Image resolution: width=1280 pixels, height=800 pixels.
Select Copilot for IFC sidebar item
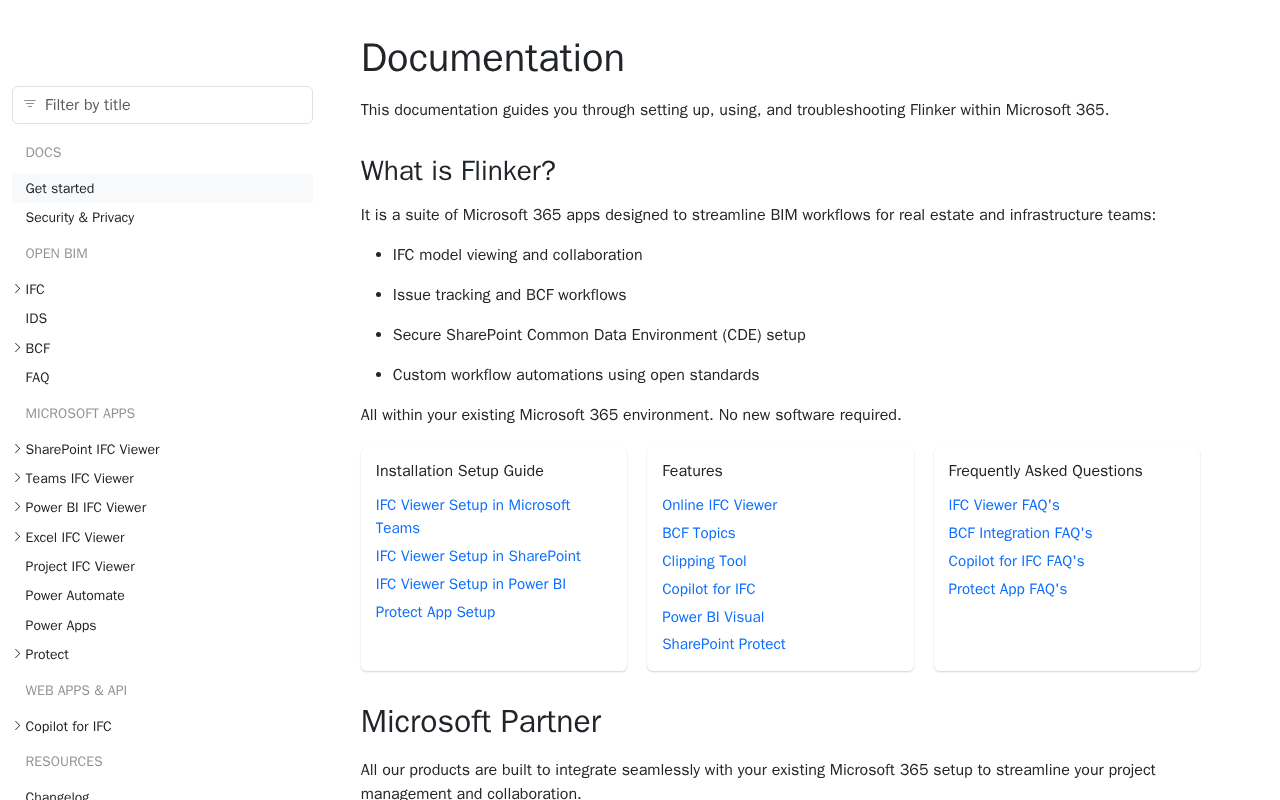pyautogui.click(x=68, y=727)
